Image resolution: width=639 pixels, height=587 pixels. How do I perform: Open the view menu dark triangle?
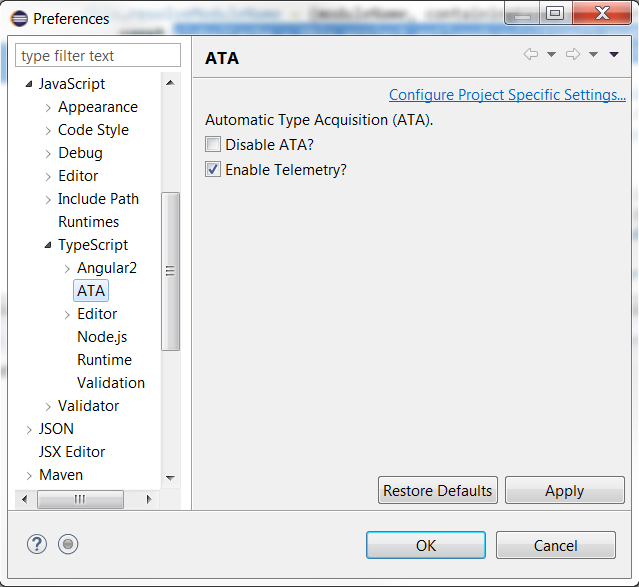point(614,54)
